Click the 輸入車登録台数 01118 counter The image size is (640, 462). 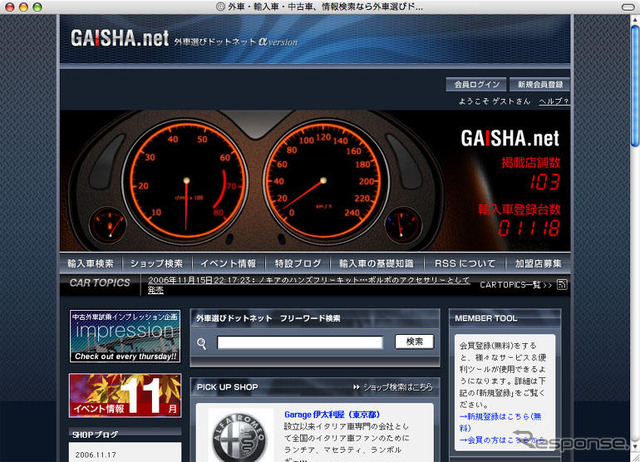pyautogui.click(x=520, y=220)
